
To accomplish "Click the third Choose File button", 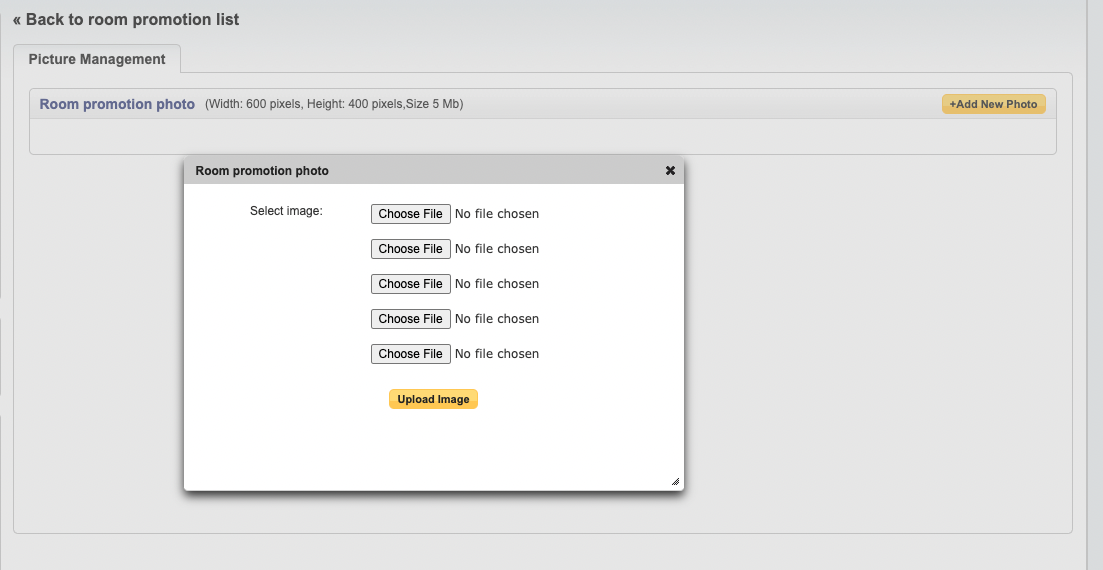I will tap(410, 284).
